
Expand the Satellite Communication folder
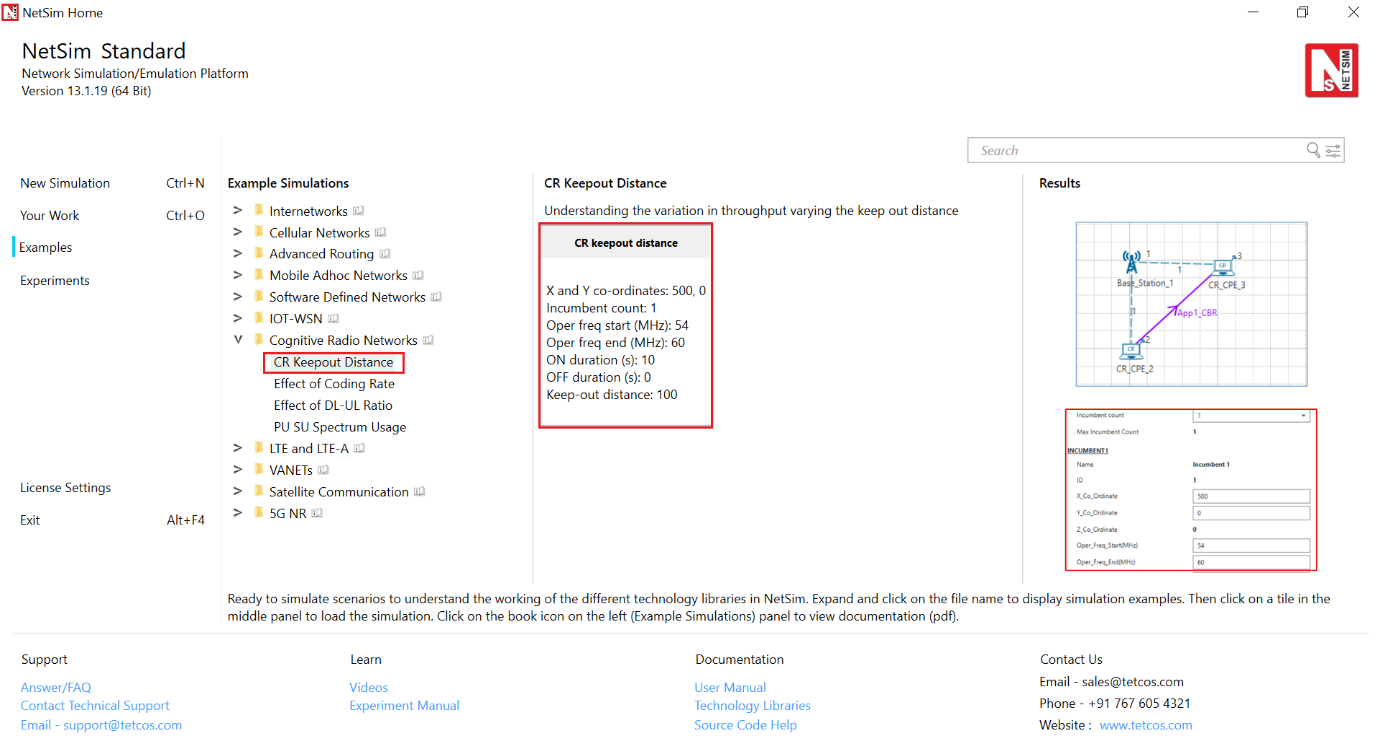point(238,492)
